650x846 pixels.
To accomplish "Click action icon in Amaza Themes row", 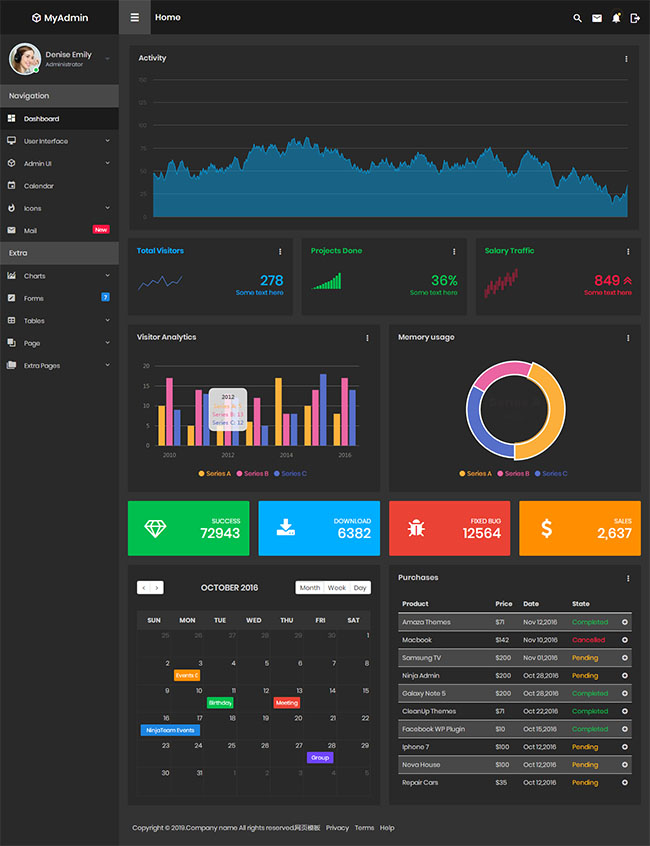I will tap(625, 622).
